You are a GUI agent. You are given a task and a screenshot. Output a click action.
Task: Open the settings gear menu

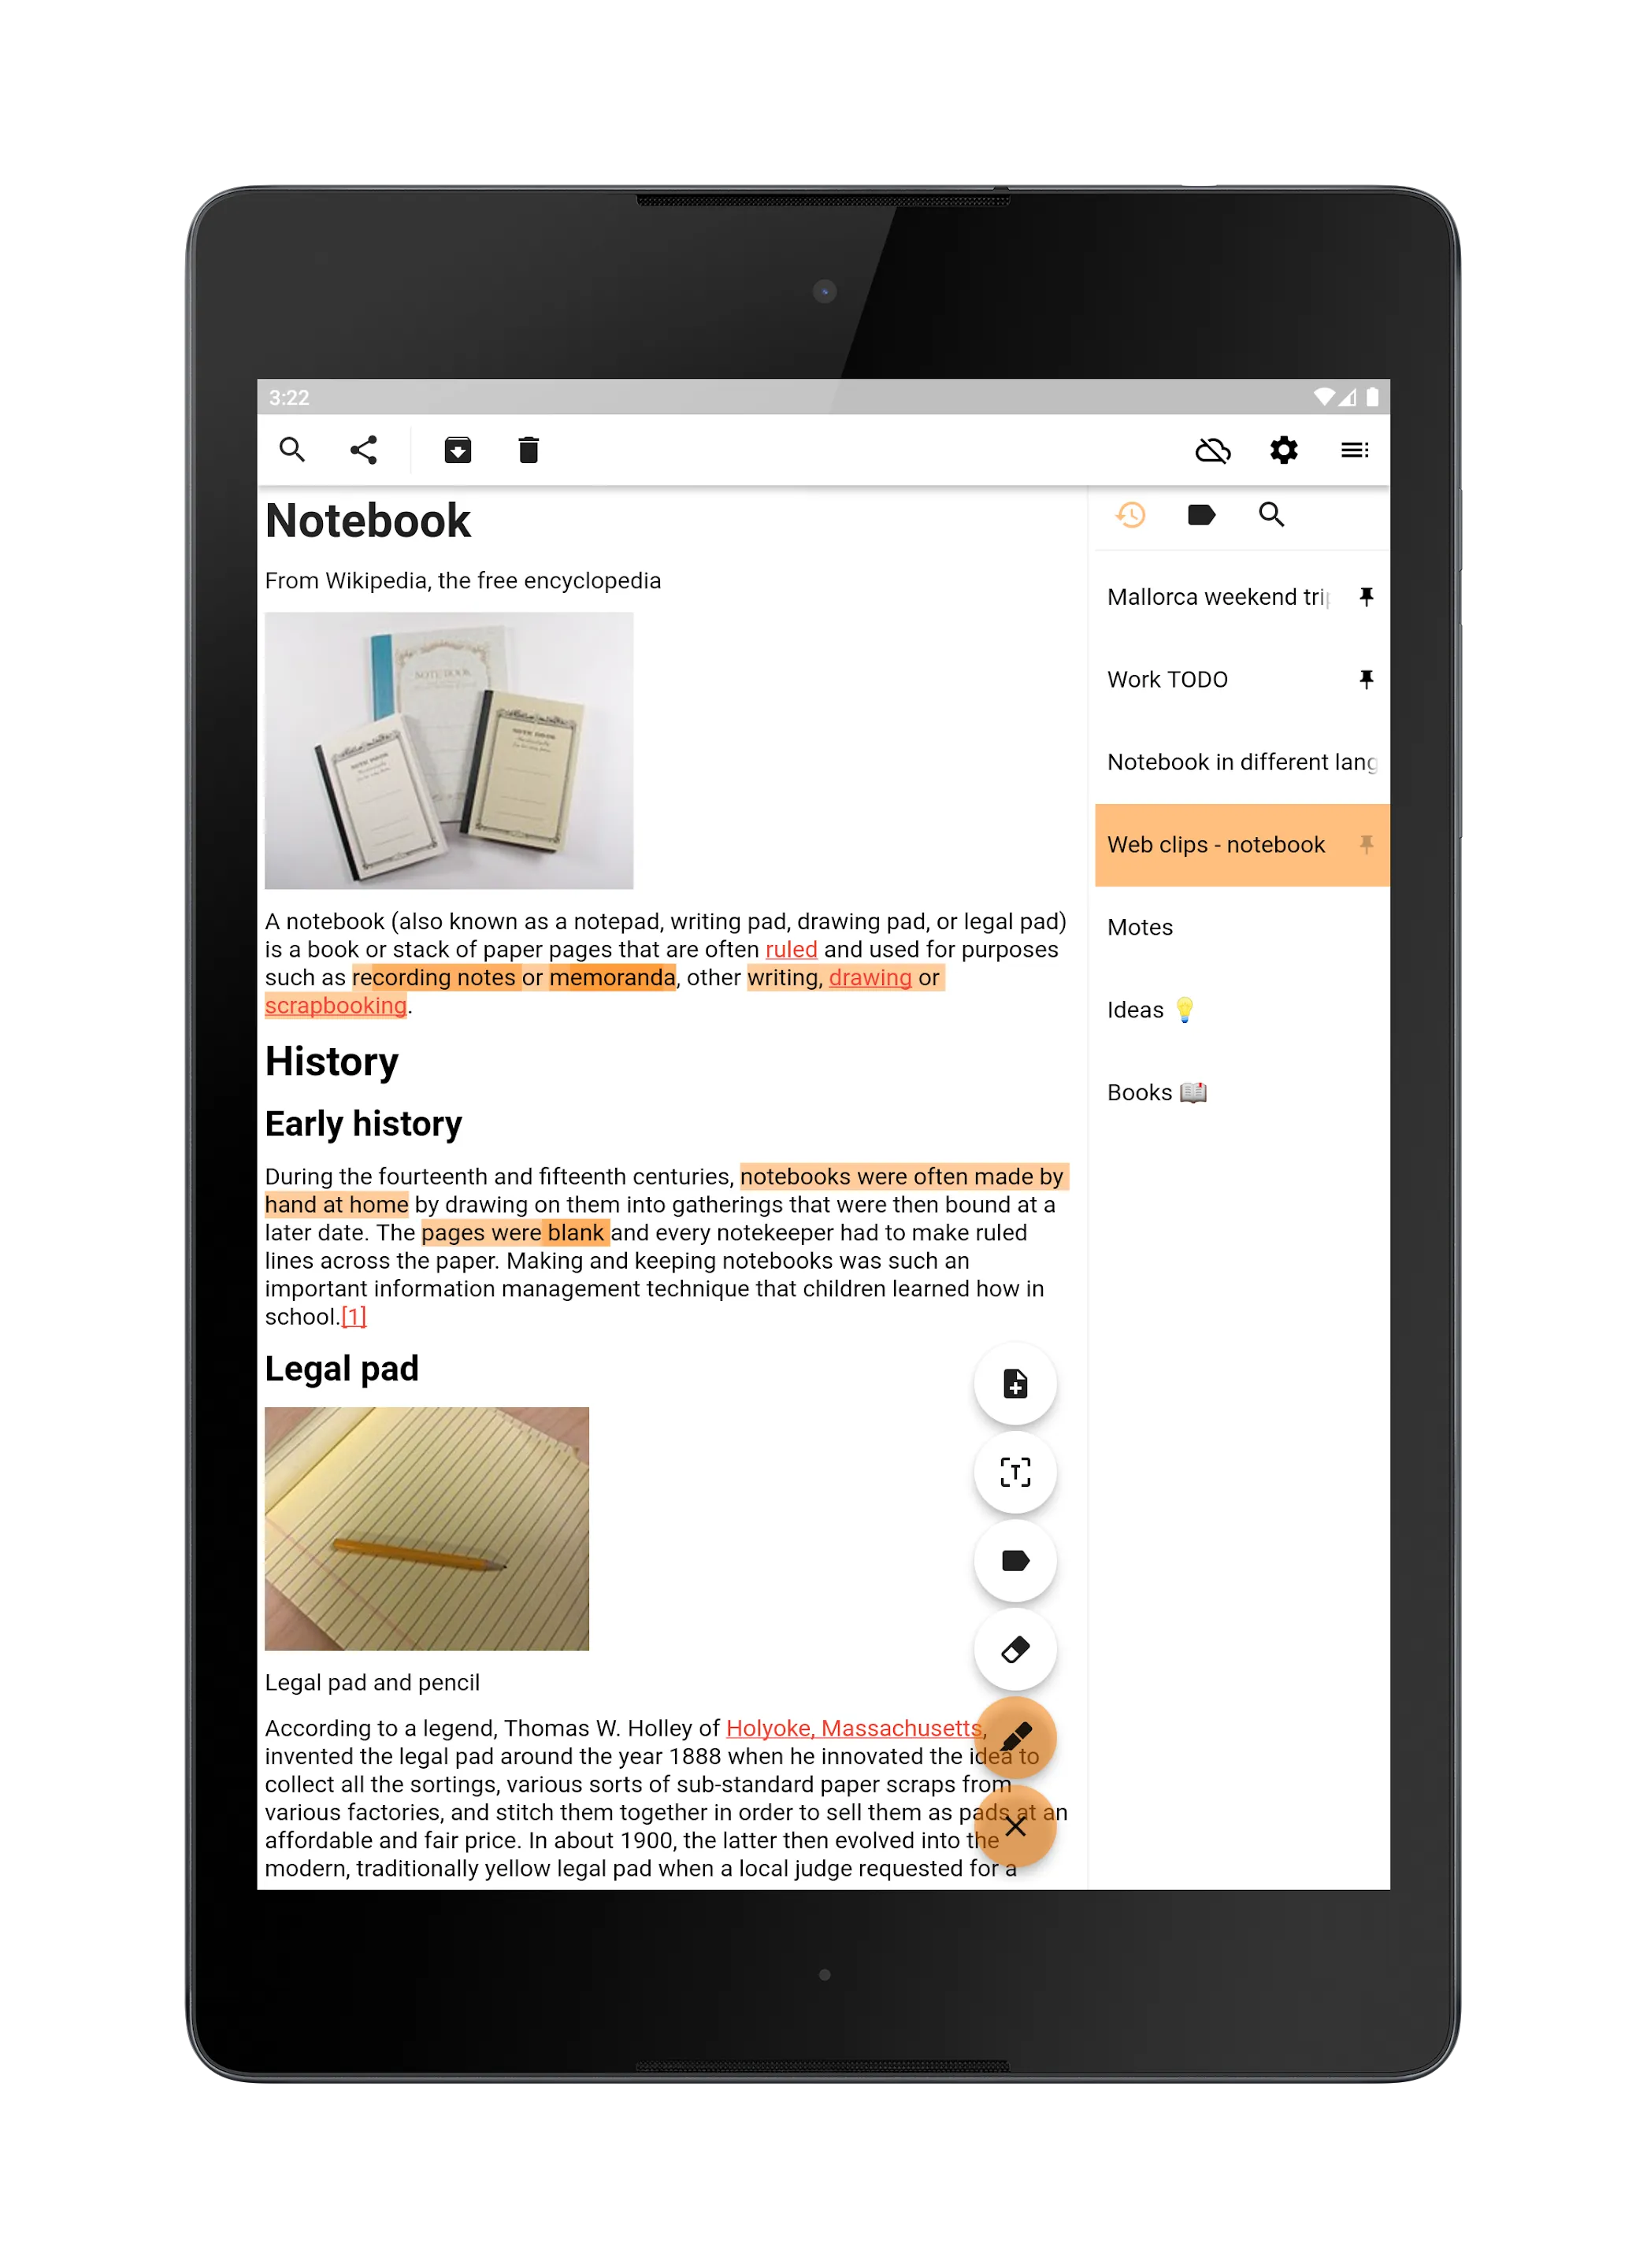(1284, 449)
